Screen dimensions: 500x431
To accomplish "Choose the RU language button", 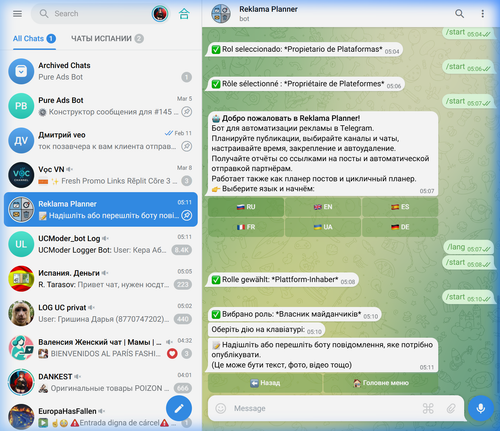I will pyautogui.click(x=246, y=207).
